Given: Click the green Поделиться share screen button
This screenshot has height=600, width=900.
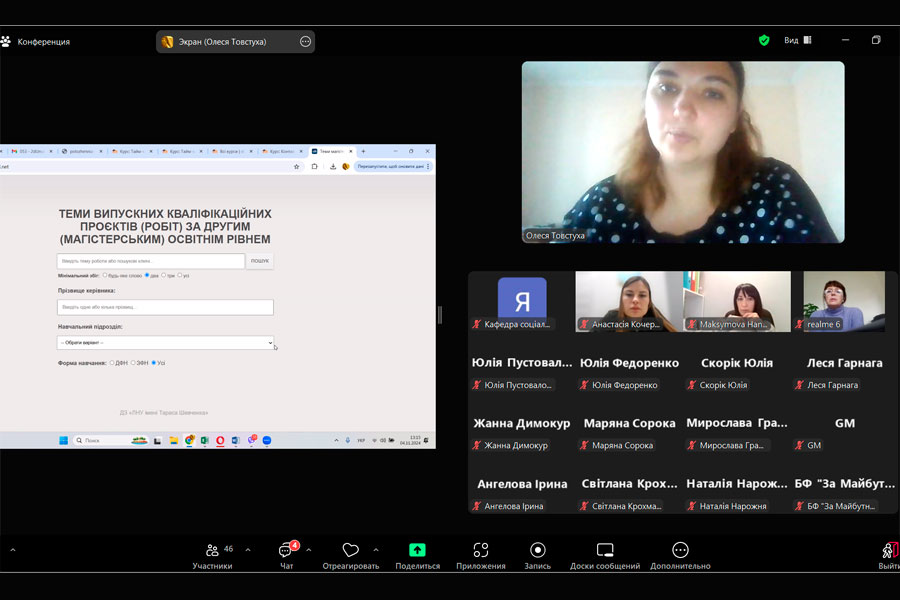Looking at the screenshot, I should [x=417, y=550].
